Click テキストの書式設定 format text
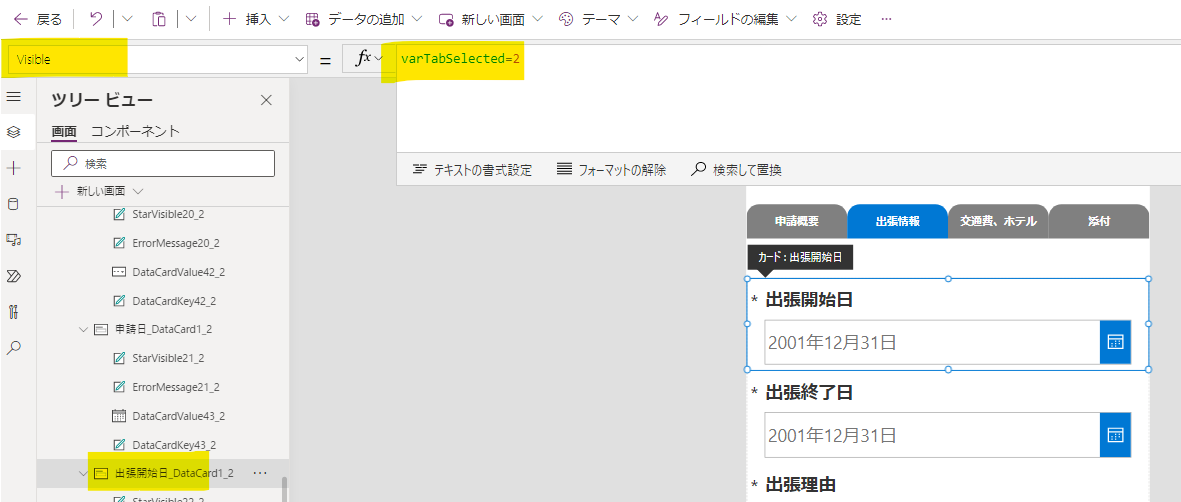 click(472, 170)
